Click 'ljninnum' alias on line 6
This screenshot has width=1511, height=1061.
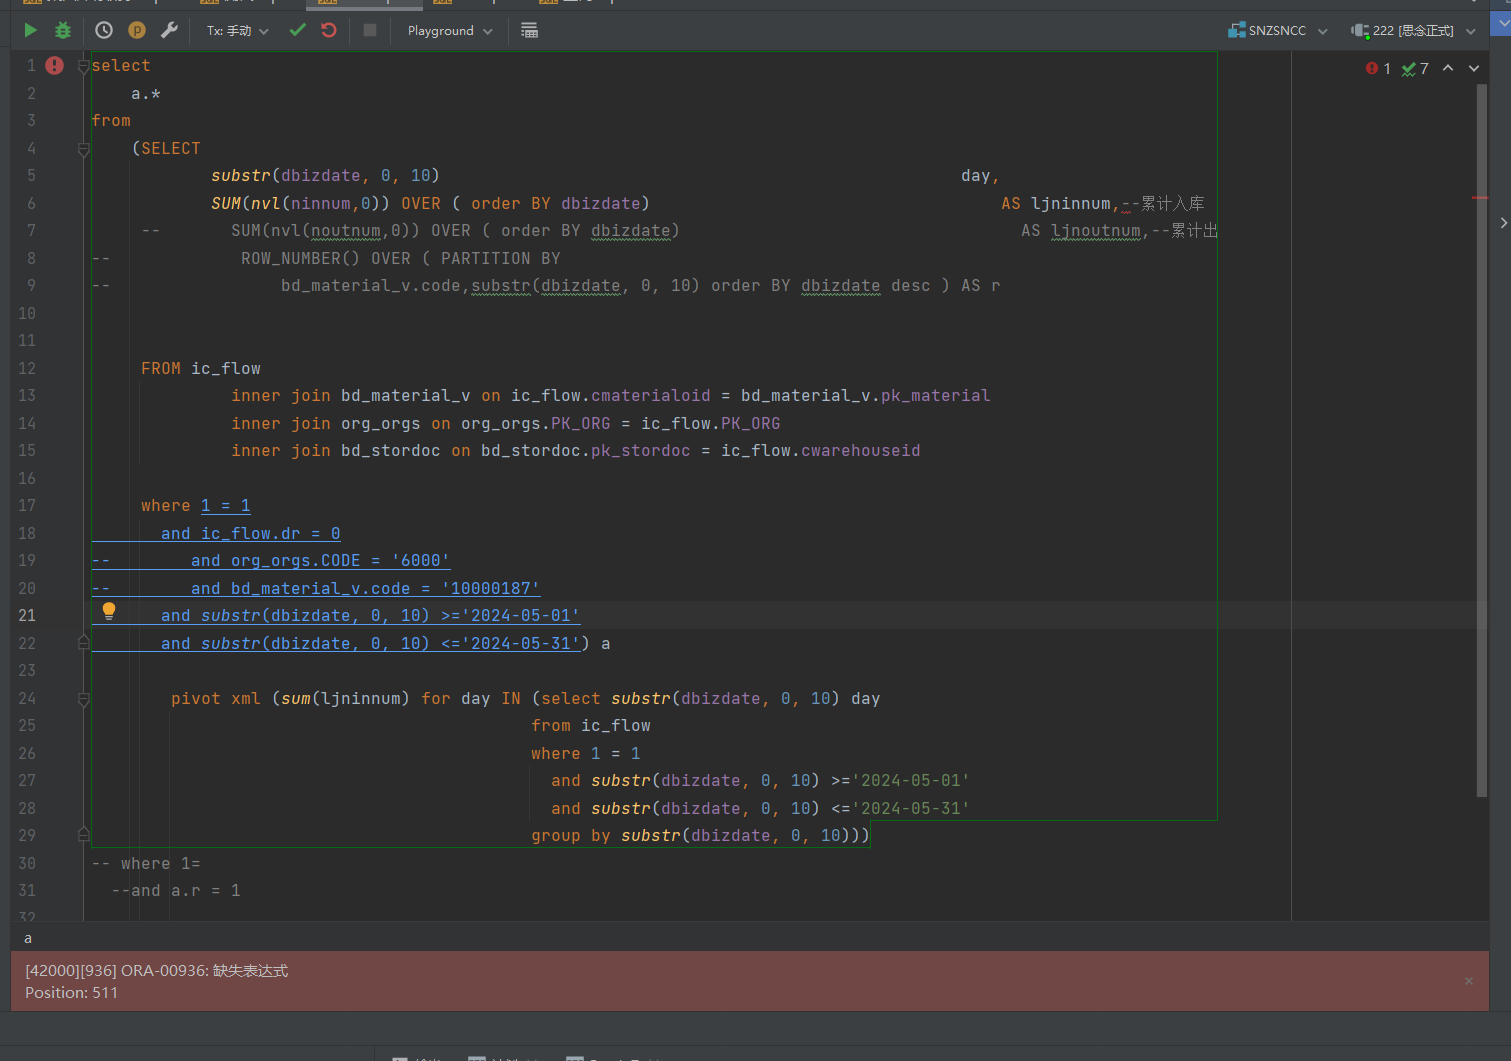point(1071,204)
